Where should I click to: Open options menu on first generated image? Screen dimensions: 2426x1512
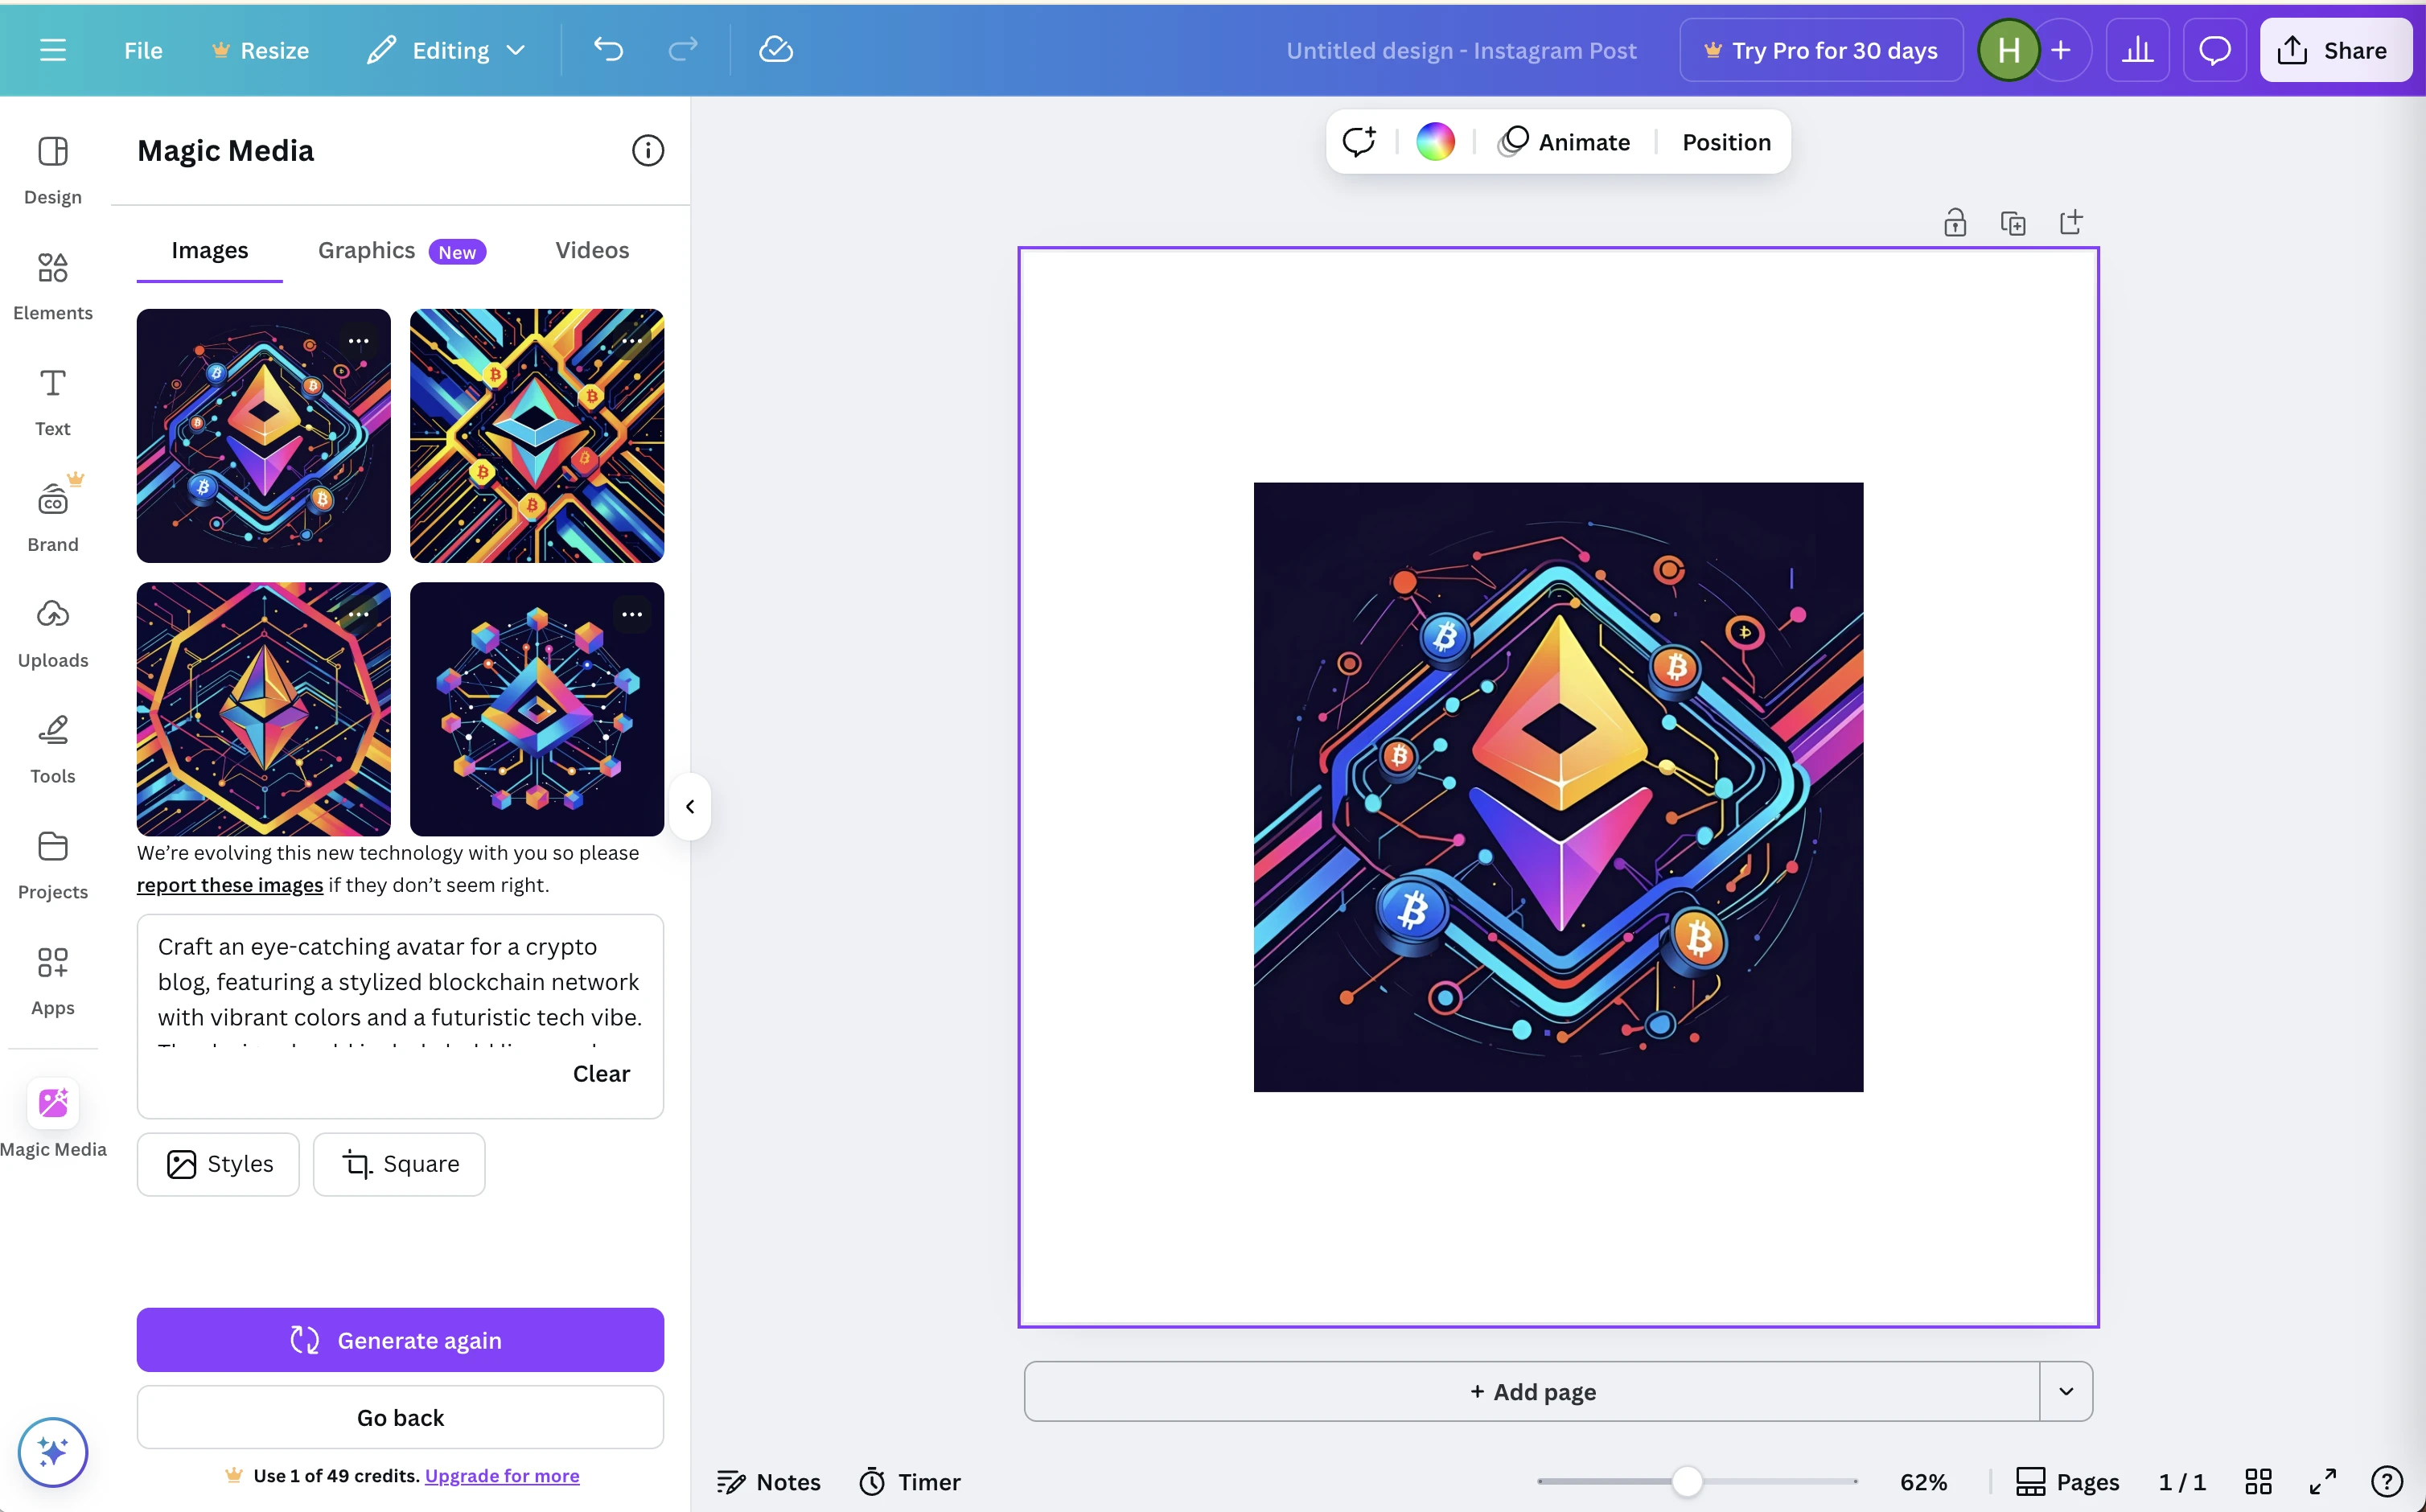tap(359, 341)
